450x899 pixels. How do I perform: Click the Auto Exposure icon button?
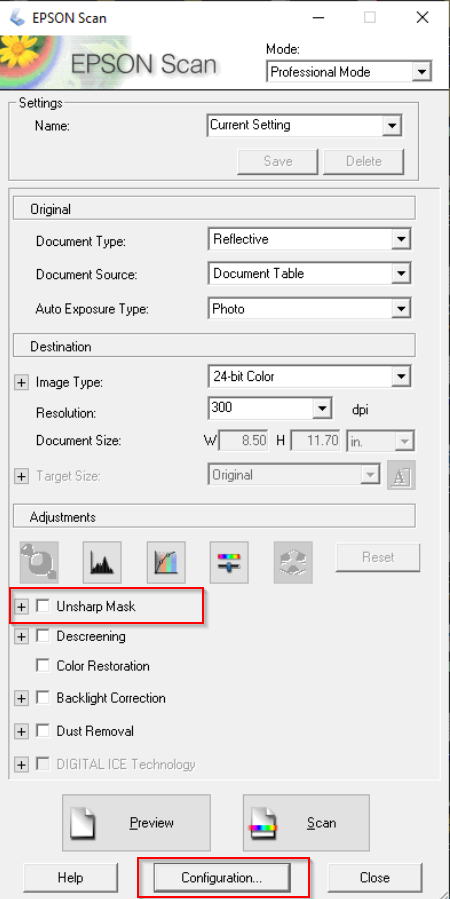(38, 560)
